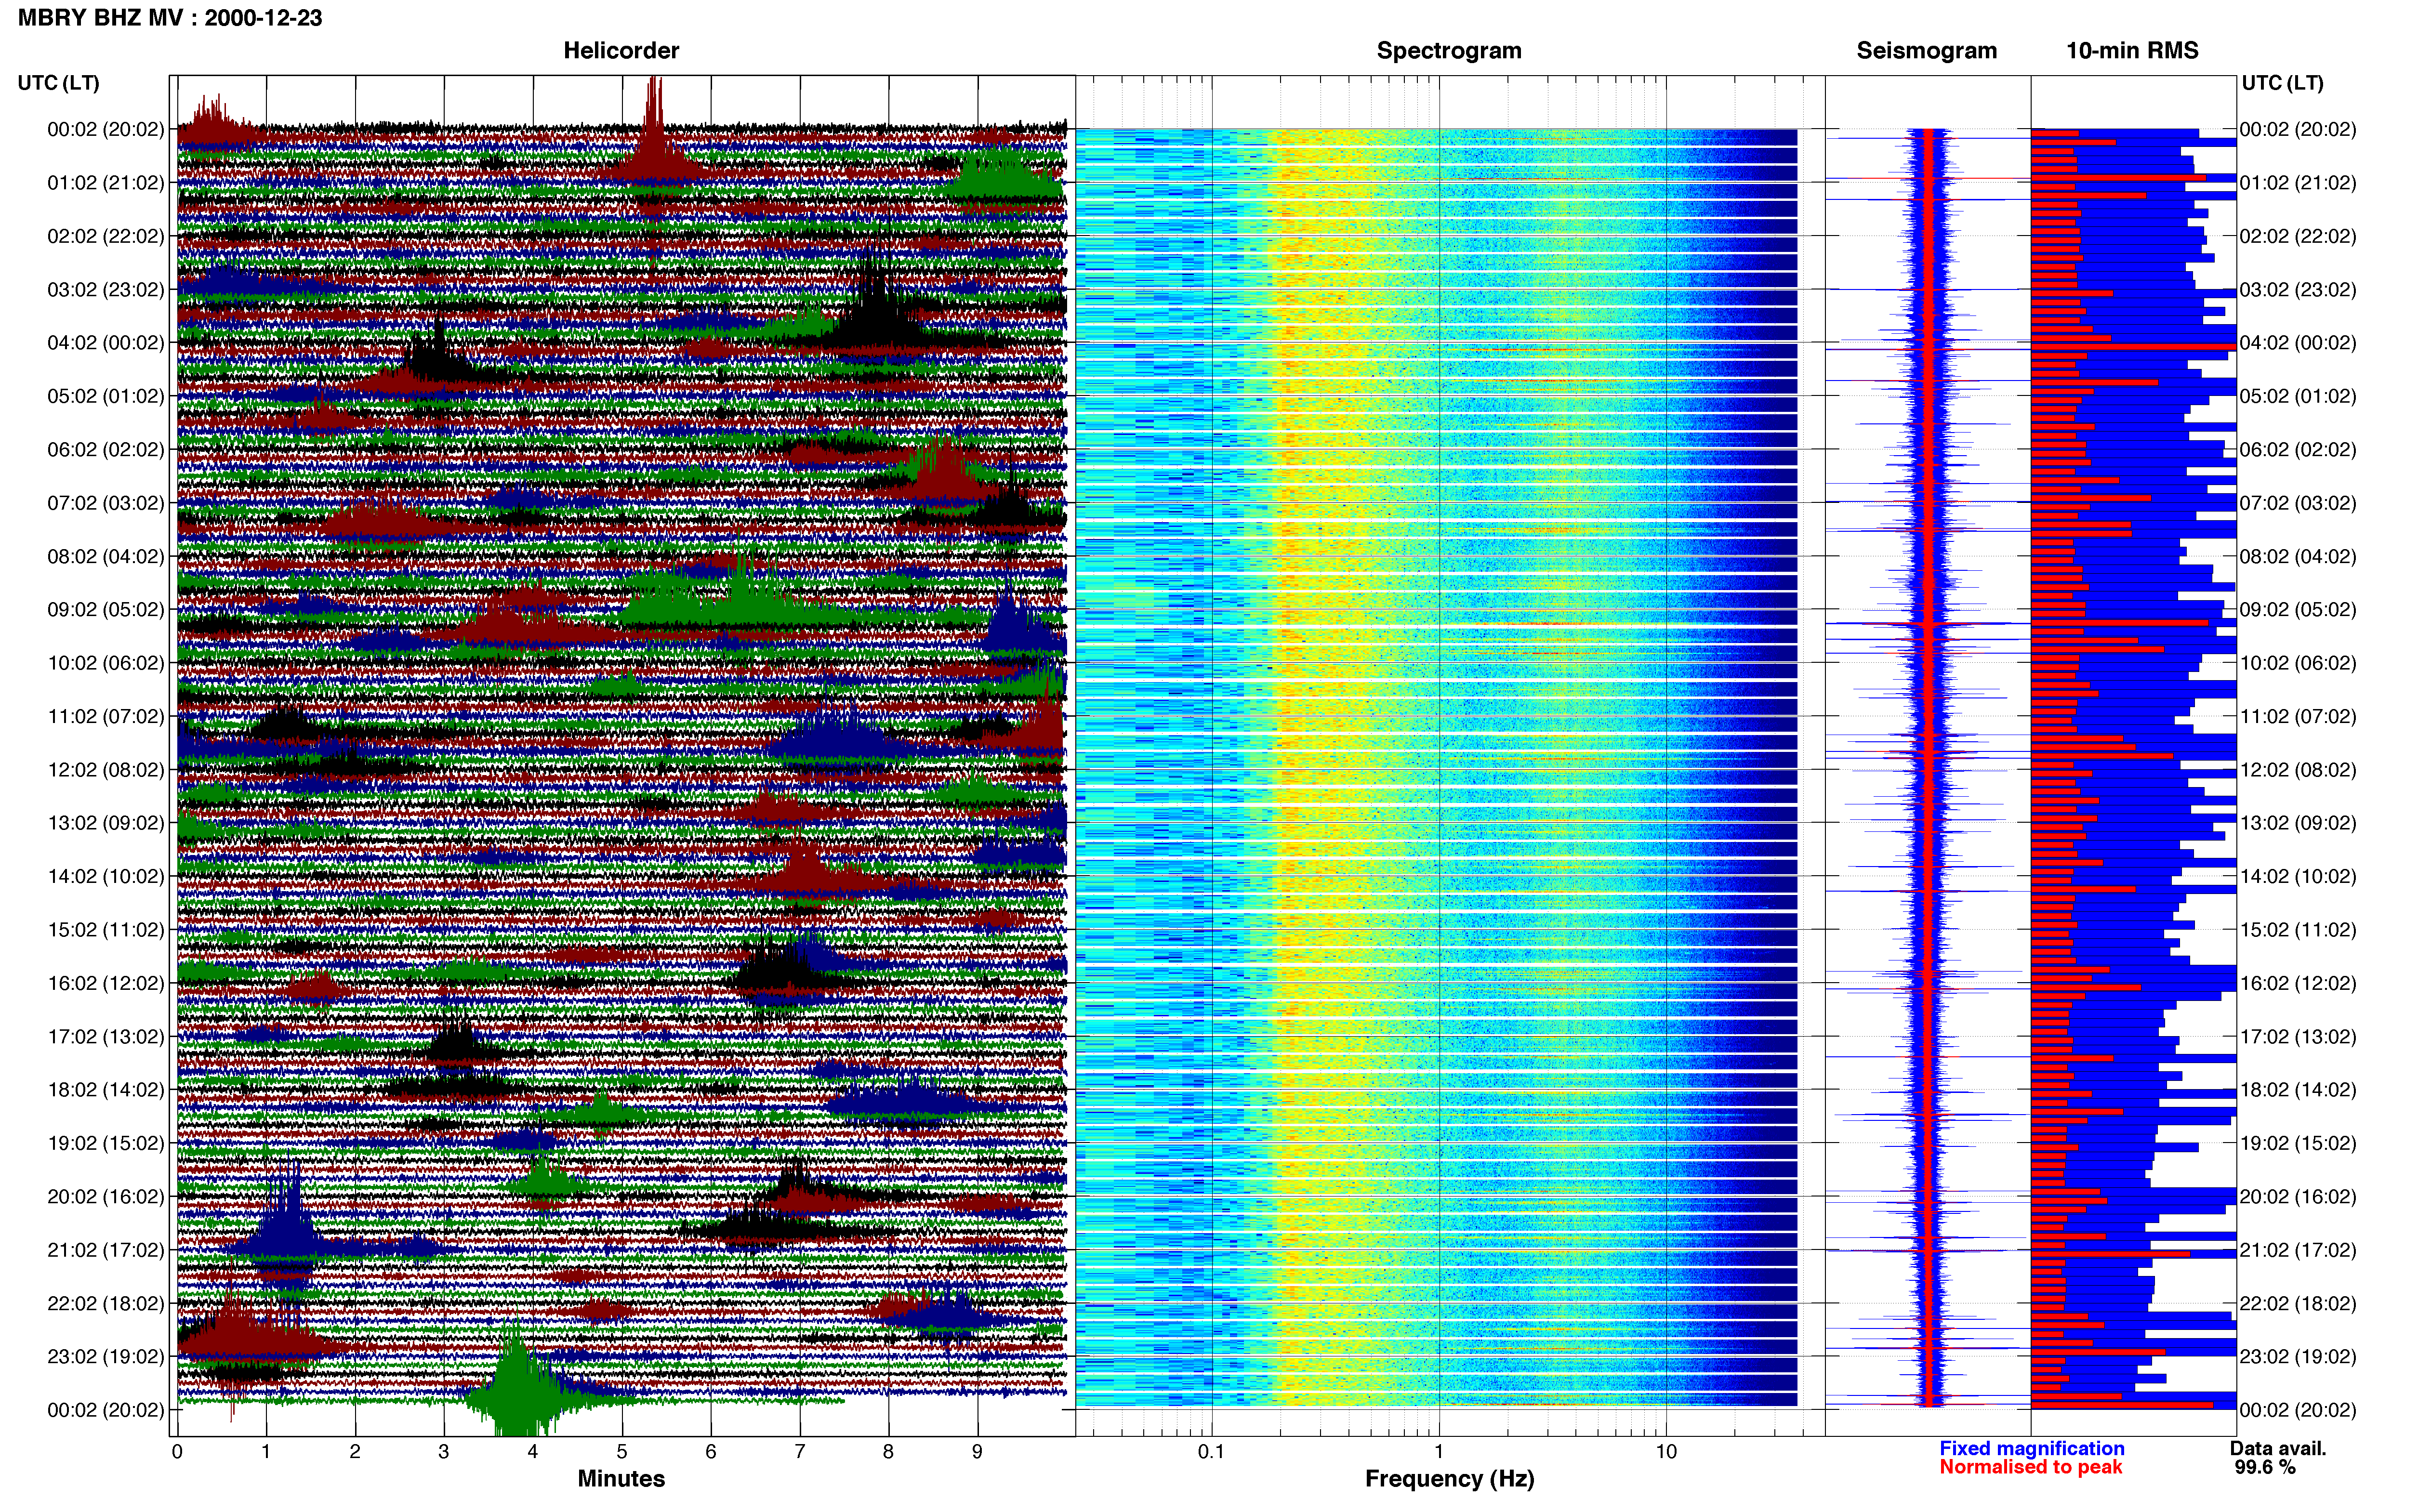Click left time label '13:02 (09:02)'

[x=106, y=822]
